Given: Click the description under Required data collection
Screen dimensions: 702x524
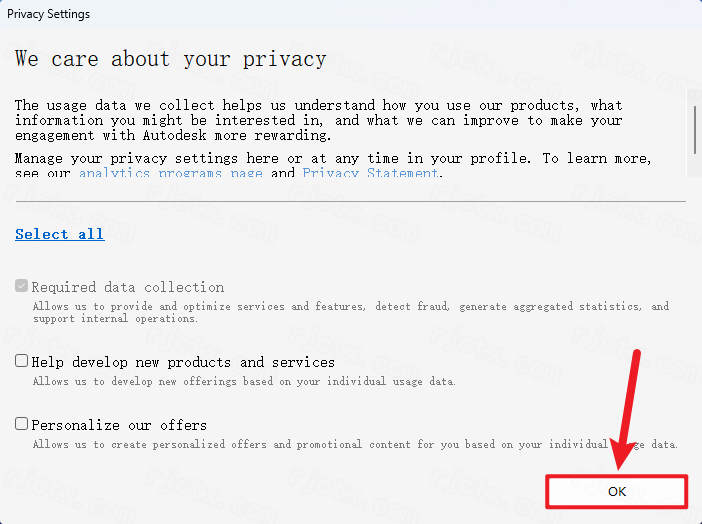Looking at the screenshot, I should tap(350, 312).
